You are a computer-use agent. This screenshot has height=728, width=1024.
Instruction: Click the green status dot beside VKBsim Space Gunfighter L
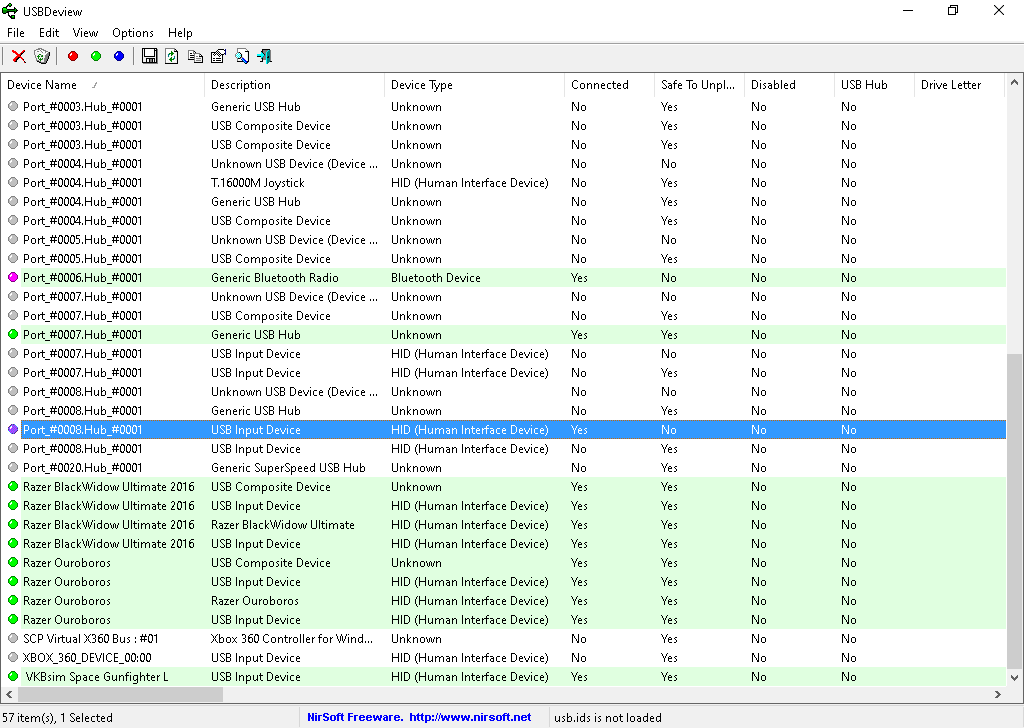point(13,676)
